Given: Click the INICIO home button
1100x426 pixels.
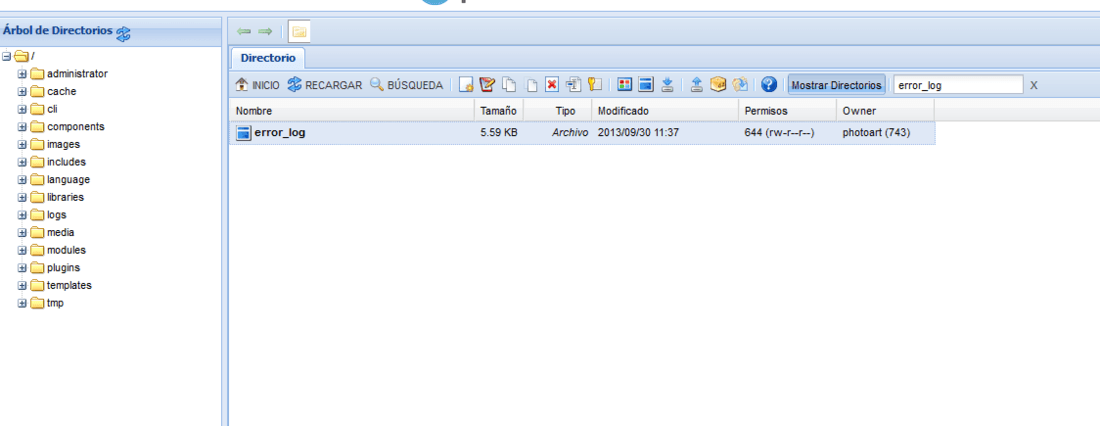Looking at the screenshot, I should [257, 85].
